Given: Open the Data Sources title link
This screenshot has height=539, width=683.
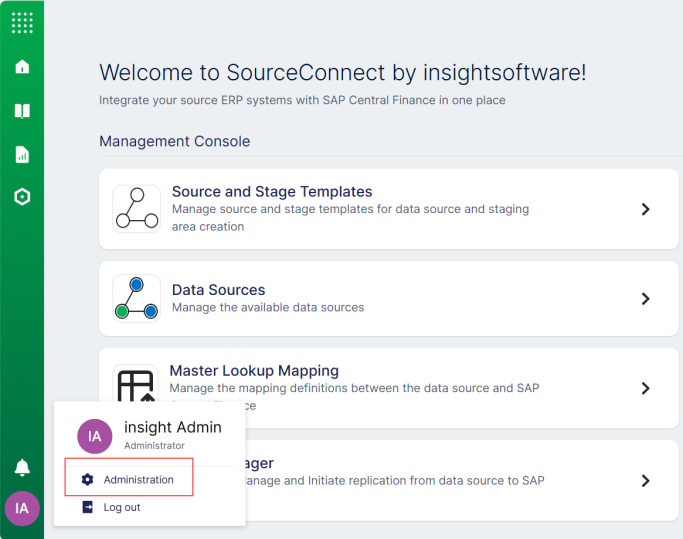Looking at the screenshot, I should 219,290.
